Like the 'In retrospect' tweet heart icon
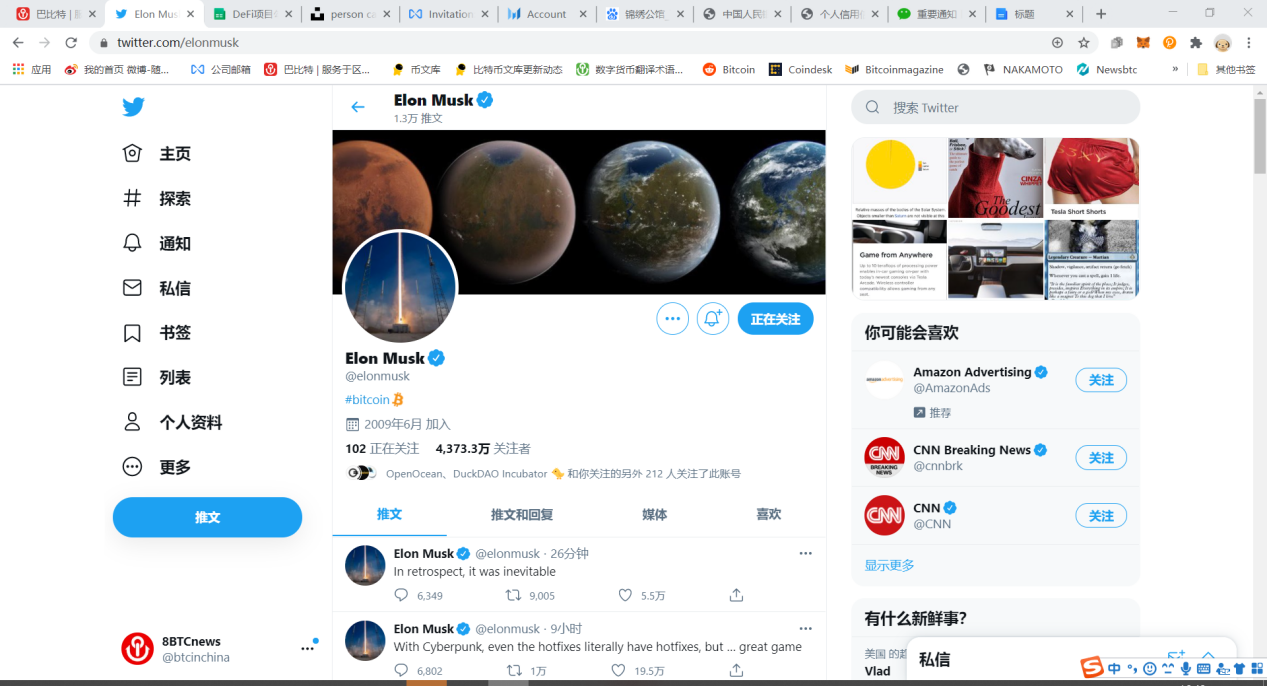 click(625, 595)
